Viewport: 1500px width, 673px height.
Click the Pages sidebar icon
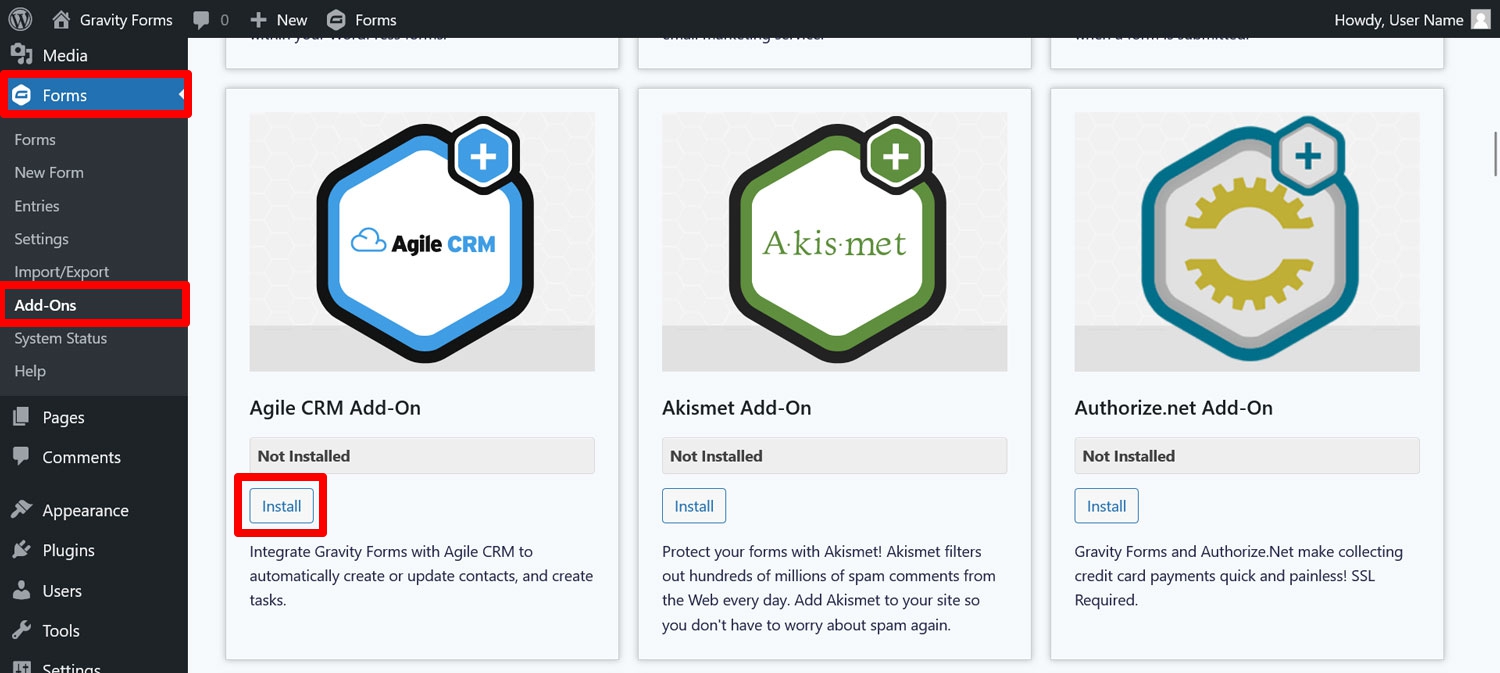coord(21,417)
